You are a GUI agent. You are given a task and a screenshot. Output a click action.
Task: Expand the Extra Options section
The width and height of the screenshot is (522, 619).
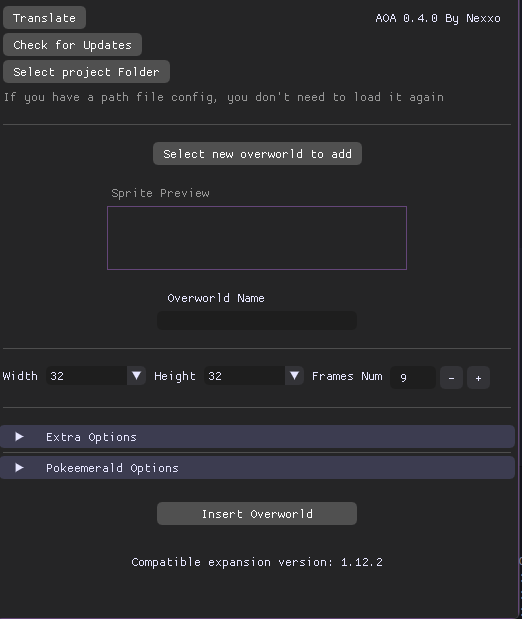[x=257, y=437]
